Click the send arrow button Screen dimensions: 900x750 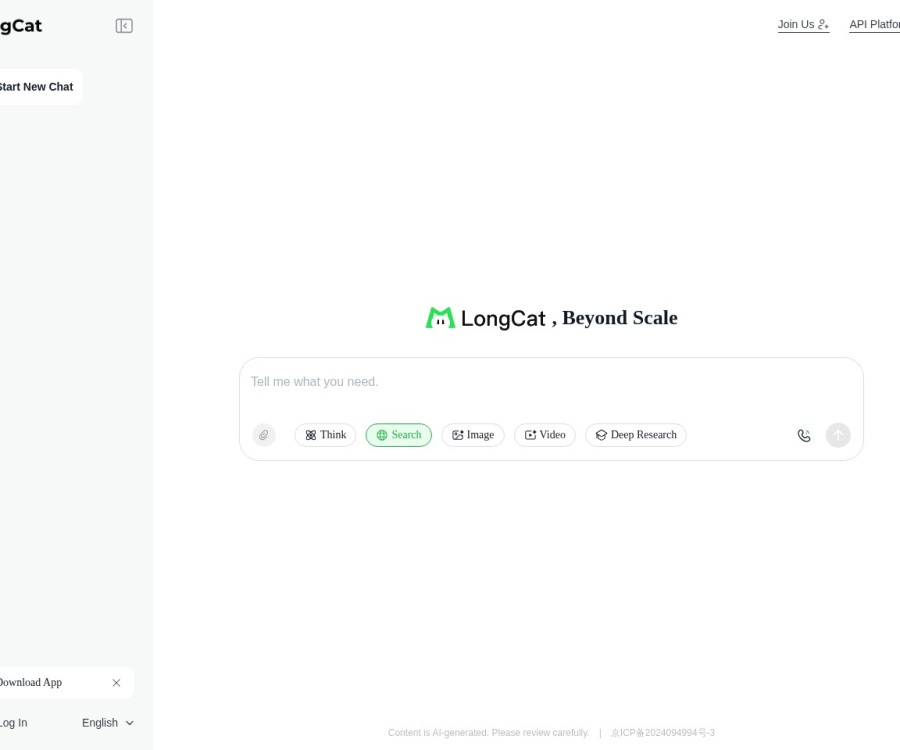(x=838, y=435)
